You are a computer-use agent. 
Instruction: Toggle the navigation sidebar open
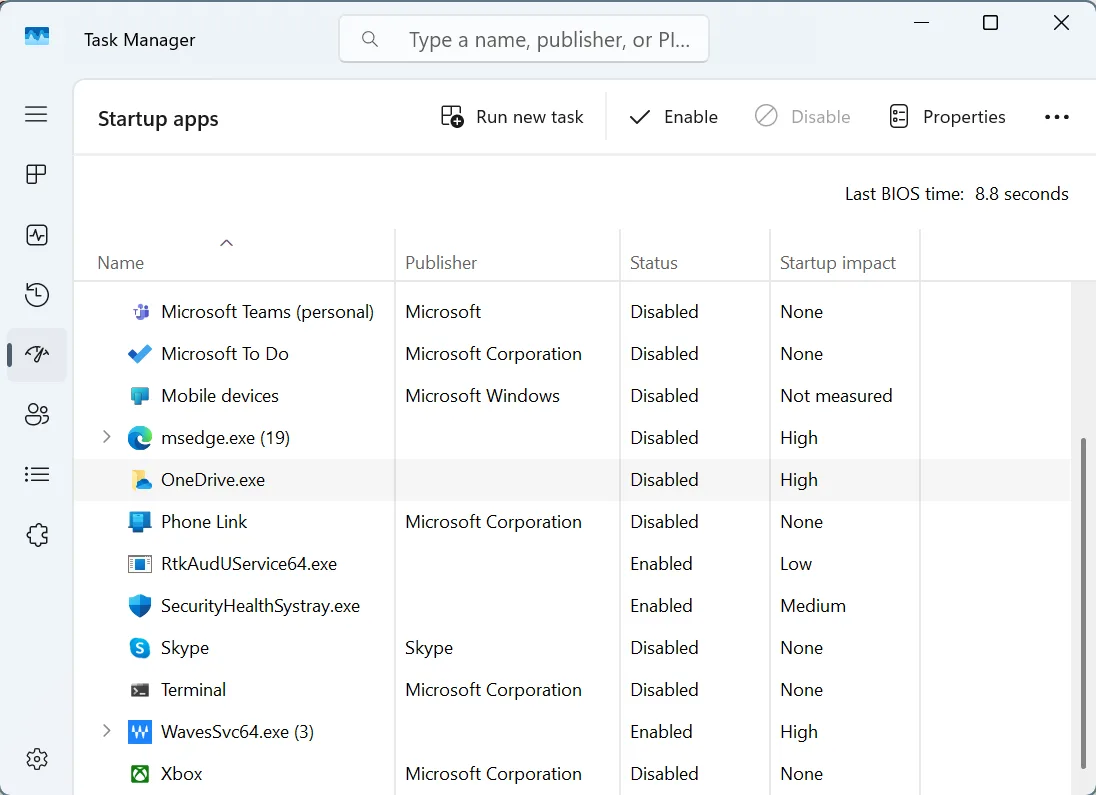[x=36, y=114]
